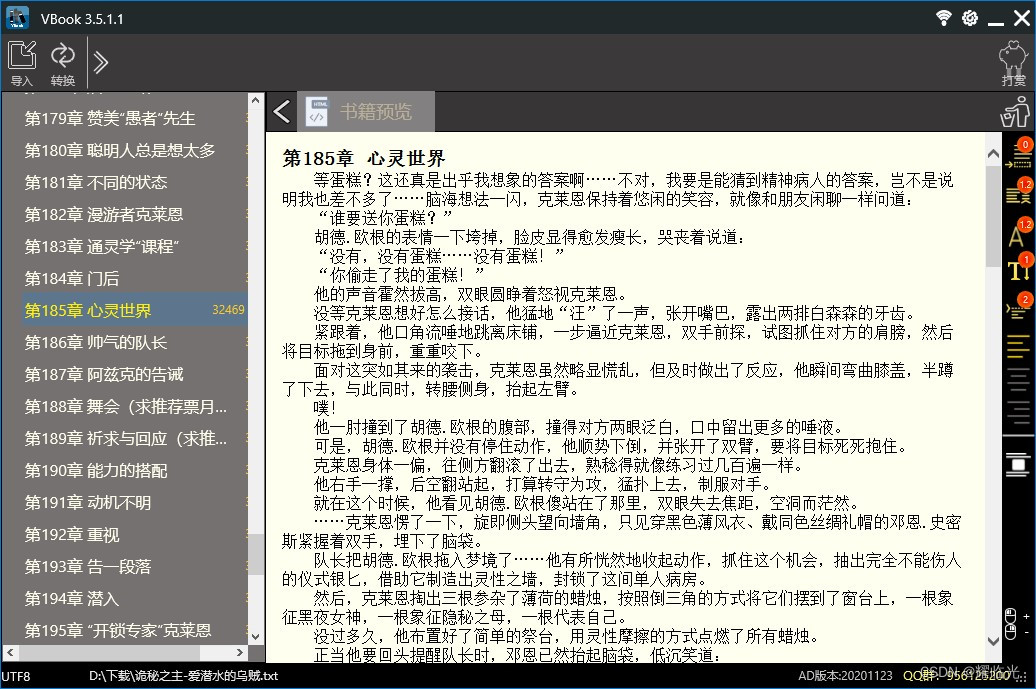1036x689 pixels.
Task: Go back with the left arrow
Action: [281, 111]
